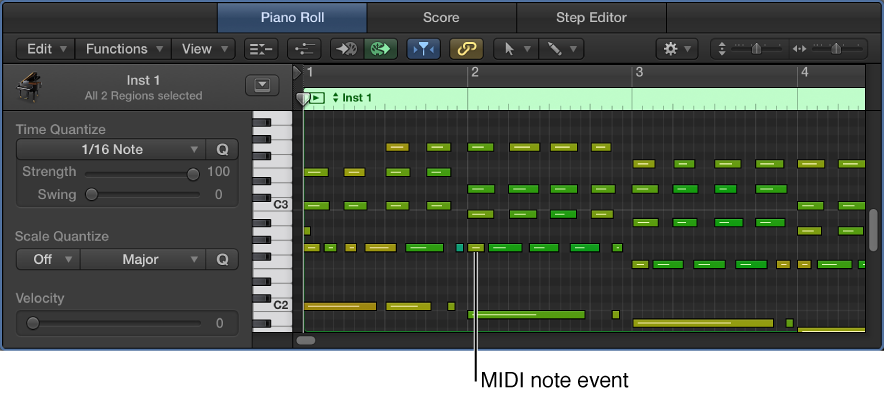Open the Step Editor tab
This screenshot has width=886, height=398.
[591, 18]
